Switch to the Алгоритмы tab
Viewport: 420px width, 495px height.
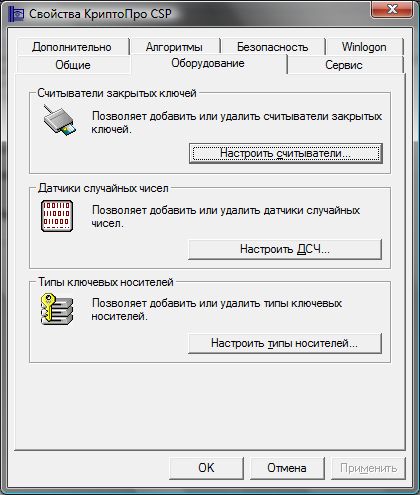(174, 47)
